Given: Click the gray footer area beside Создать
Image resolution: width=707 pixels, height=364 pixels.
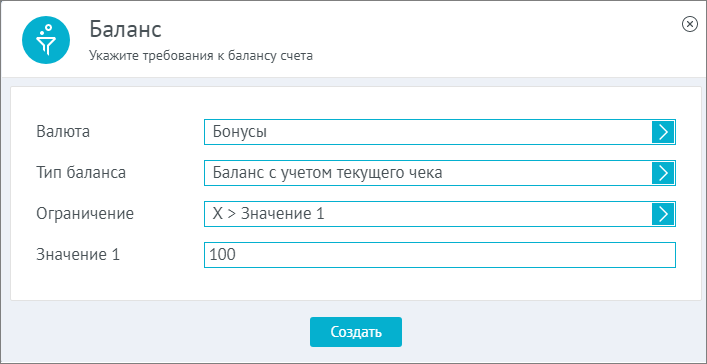Looking at the screenshot, I should (541, 332).
